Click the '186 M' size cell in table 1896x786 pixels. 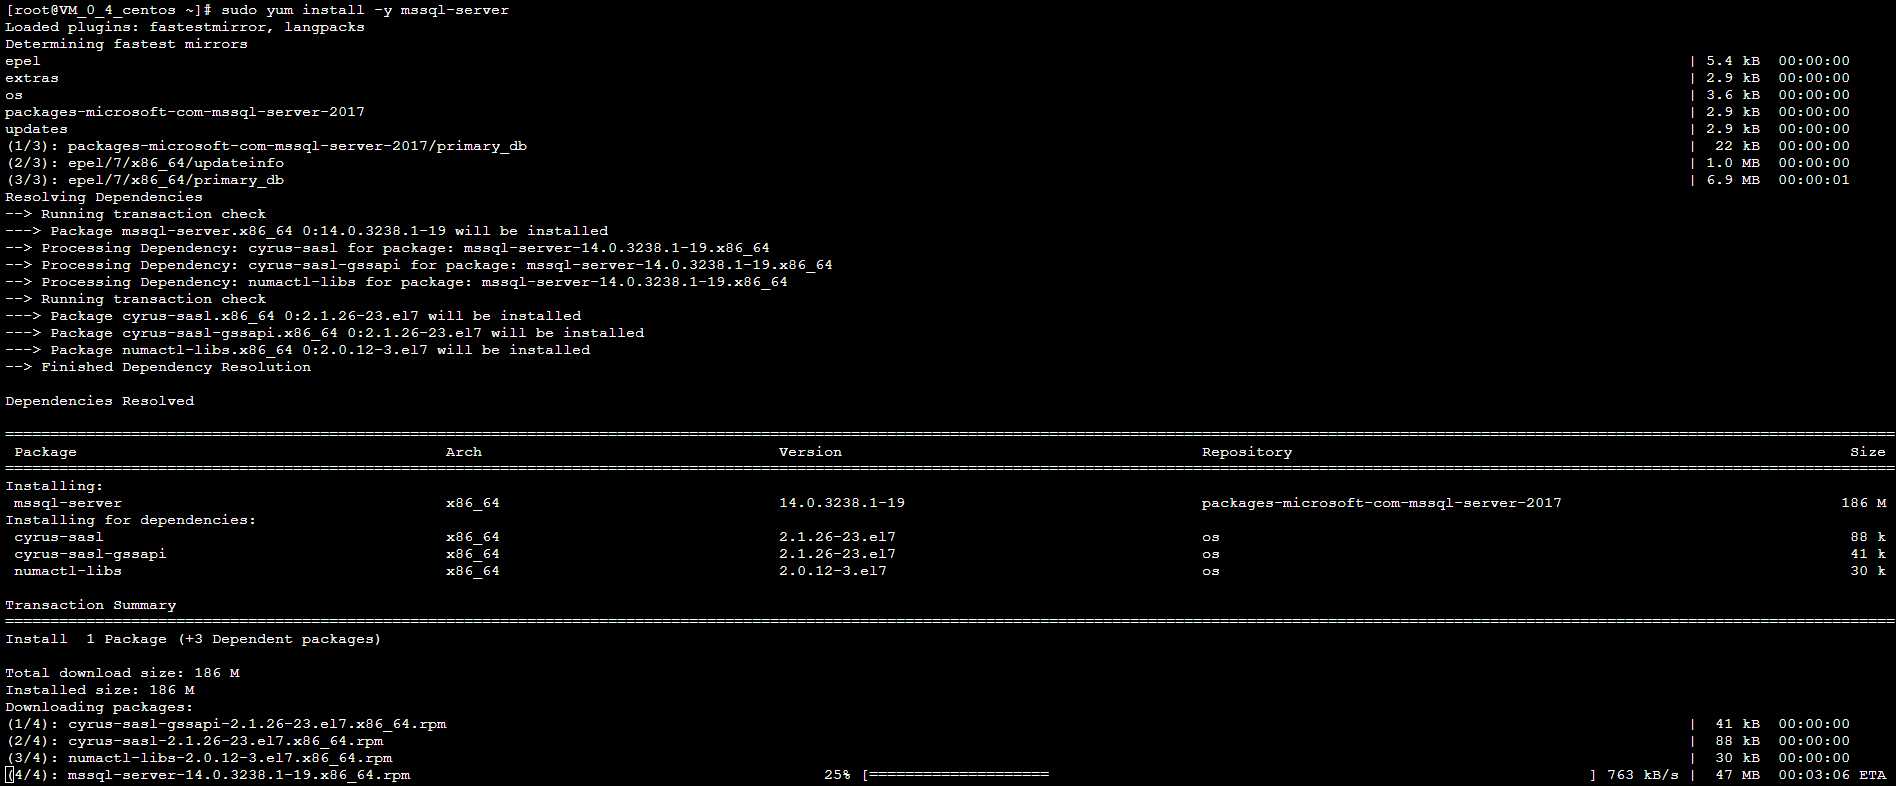click(x=1864, y=503)
